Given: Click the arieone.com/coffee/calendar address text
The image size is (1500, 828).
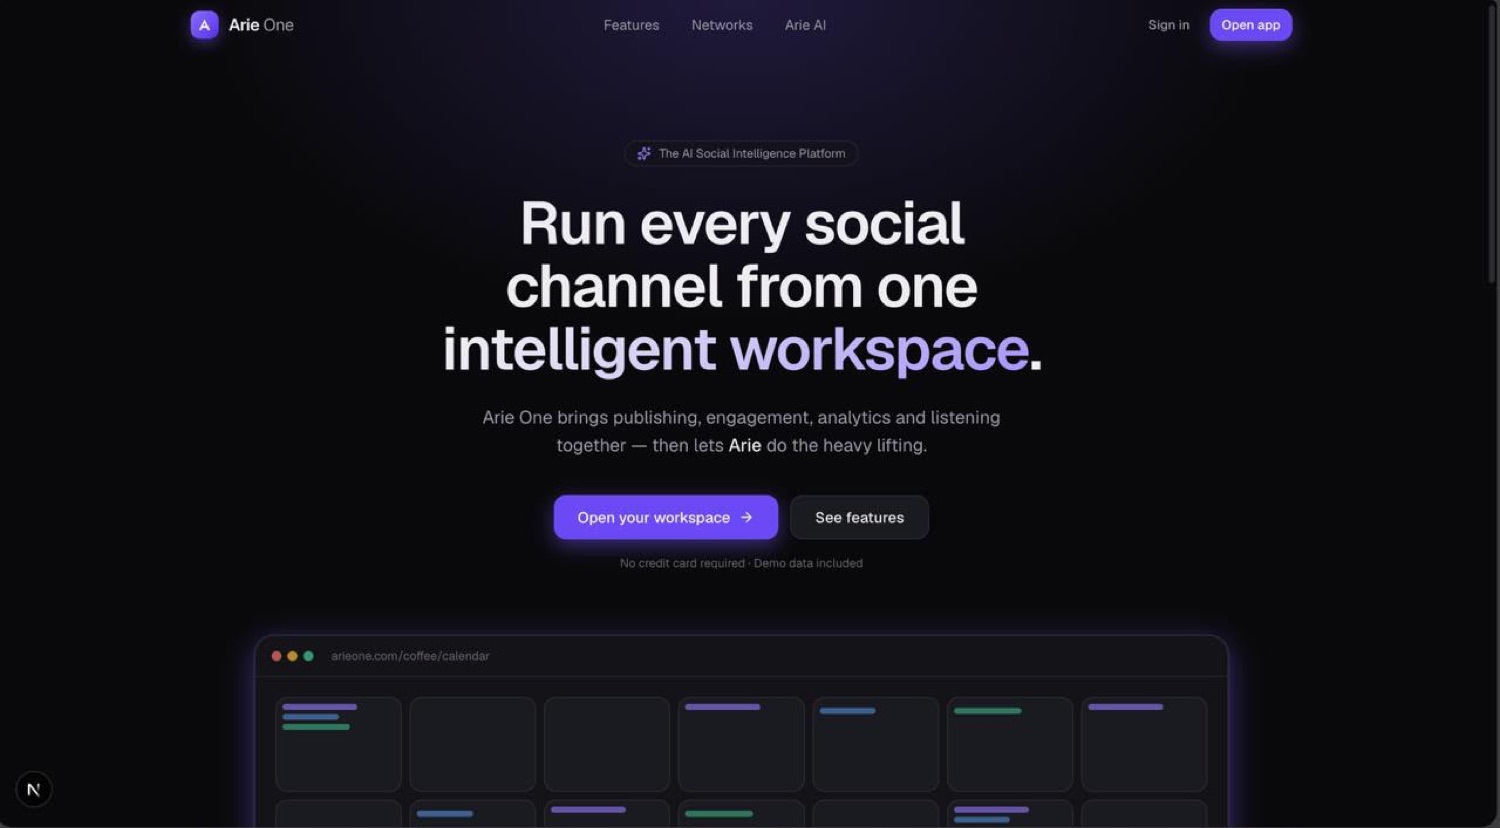Looking at the screenshot, I should click(x=410, y=656).
